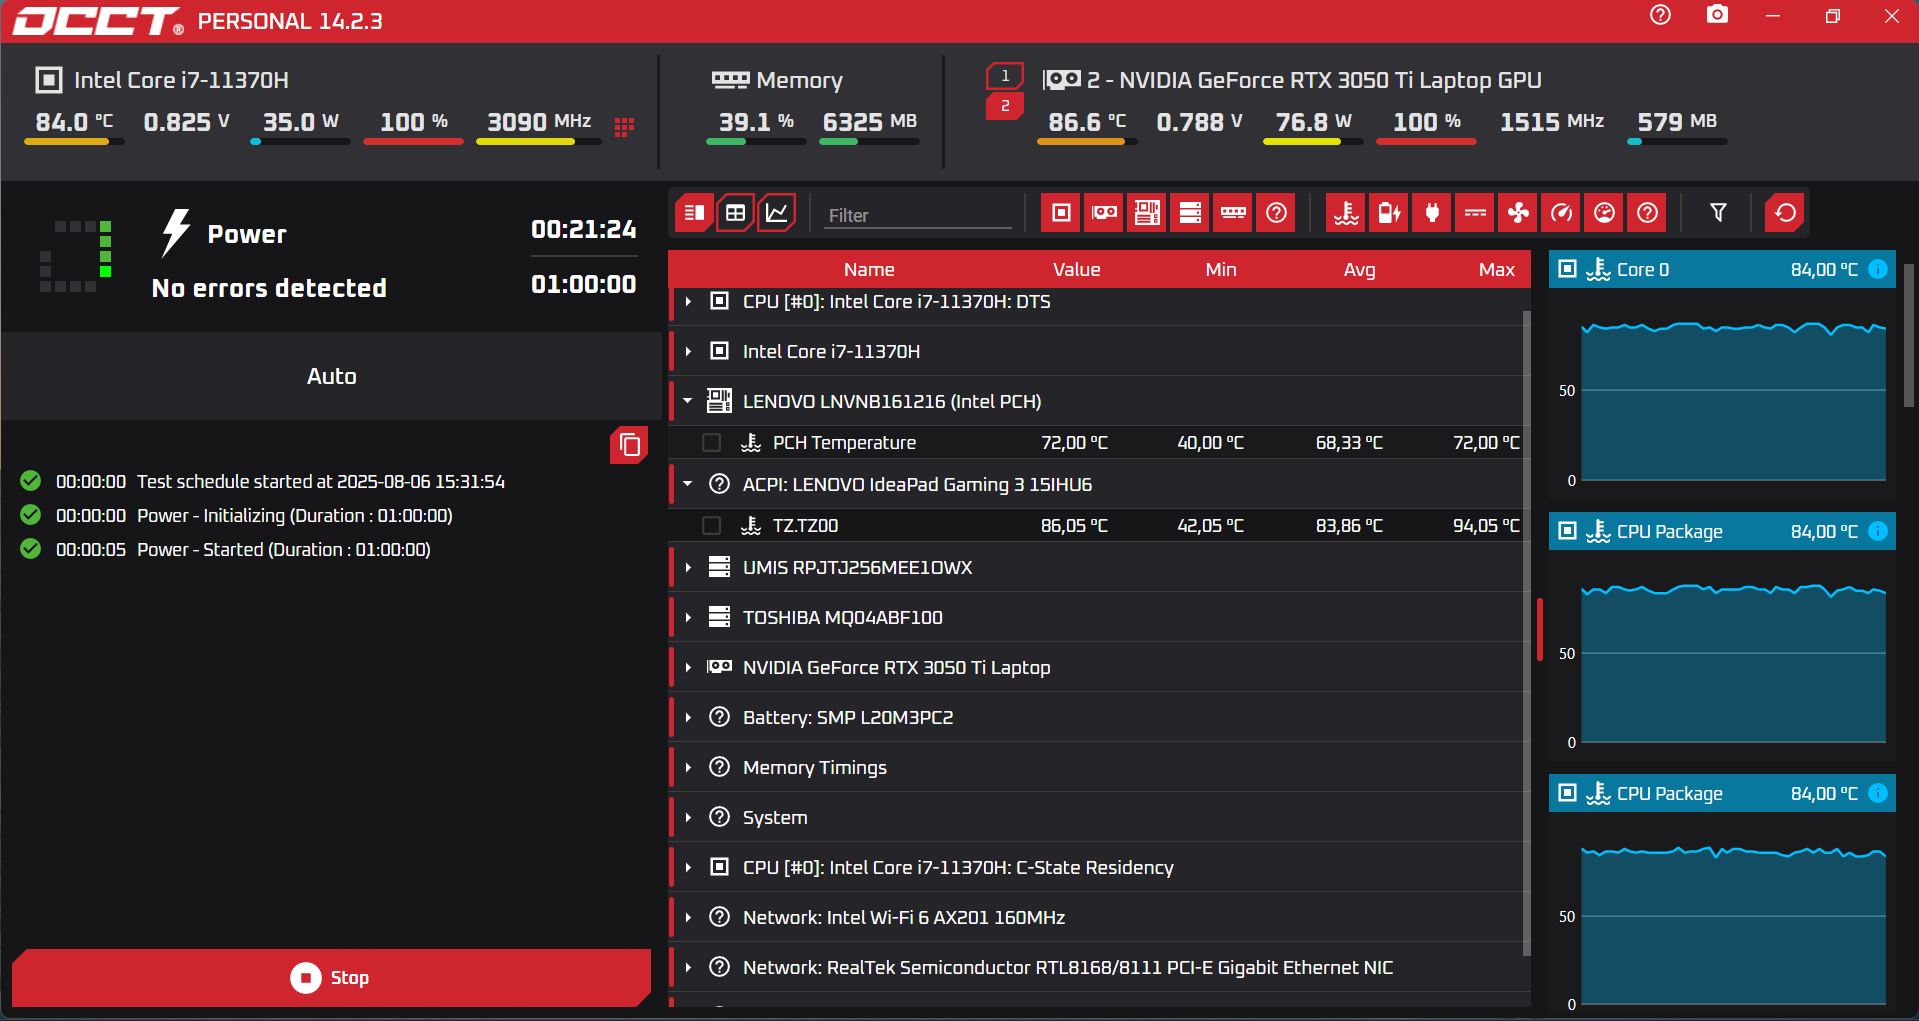Switch to the list view layout icon

point(694,213)
